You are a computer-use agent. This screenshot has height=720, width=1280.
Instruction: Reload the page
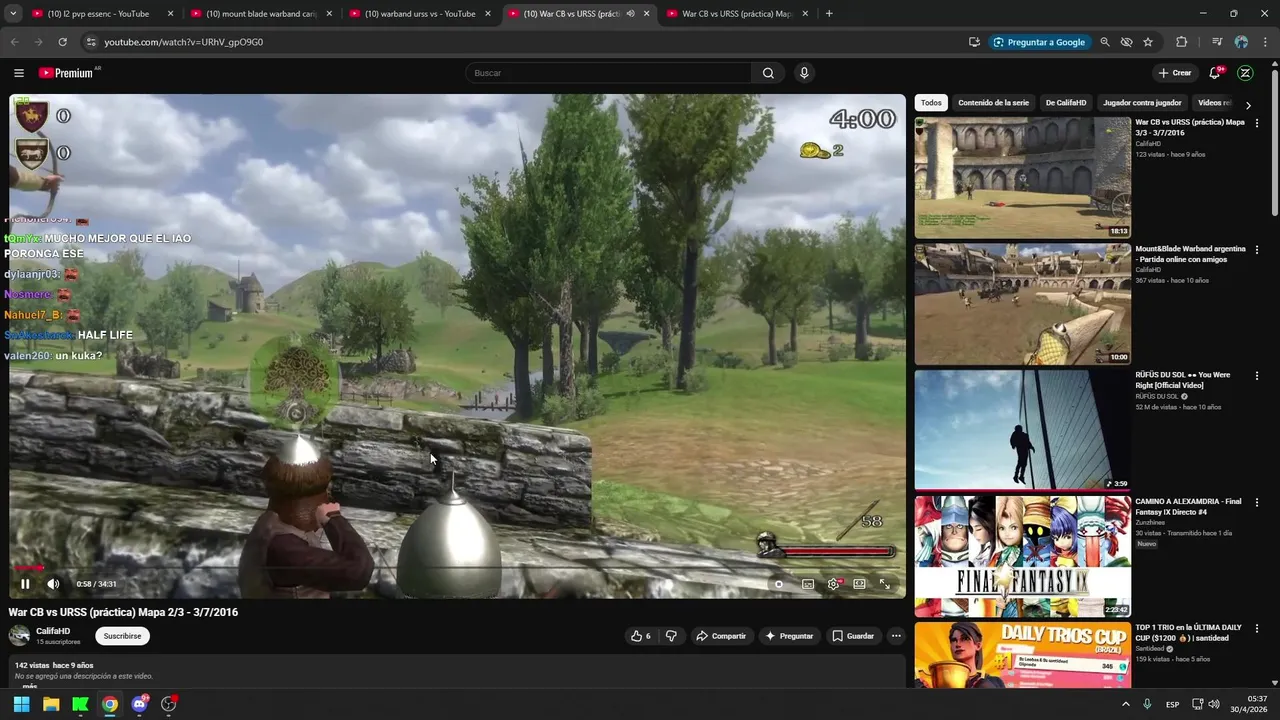[62, 42]
